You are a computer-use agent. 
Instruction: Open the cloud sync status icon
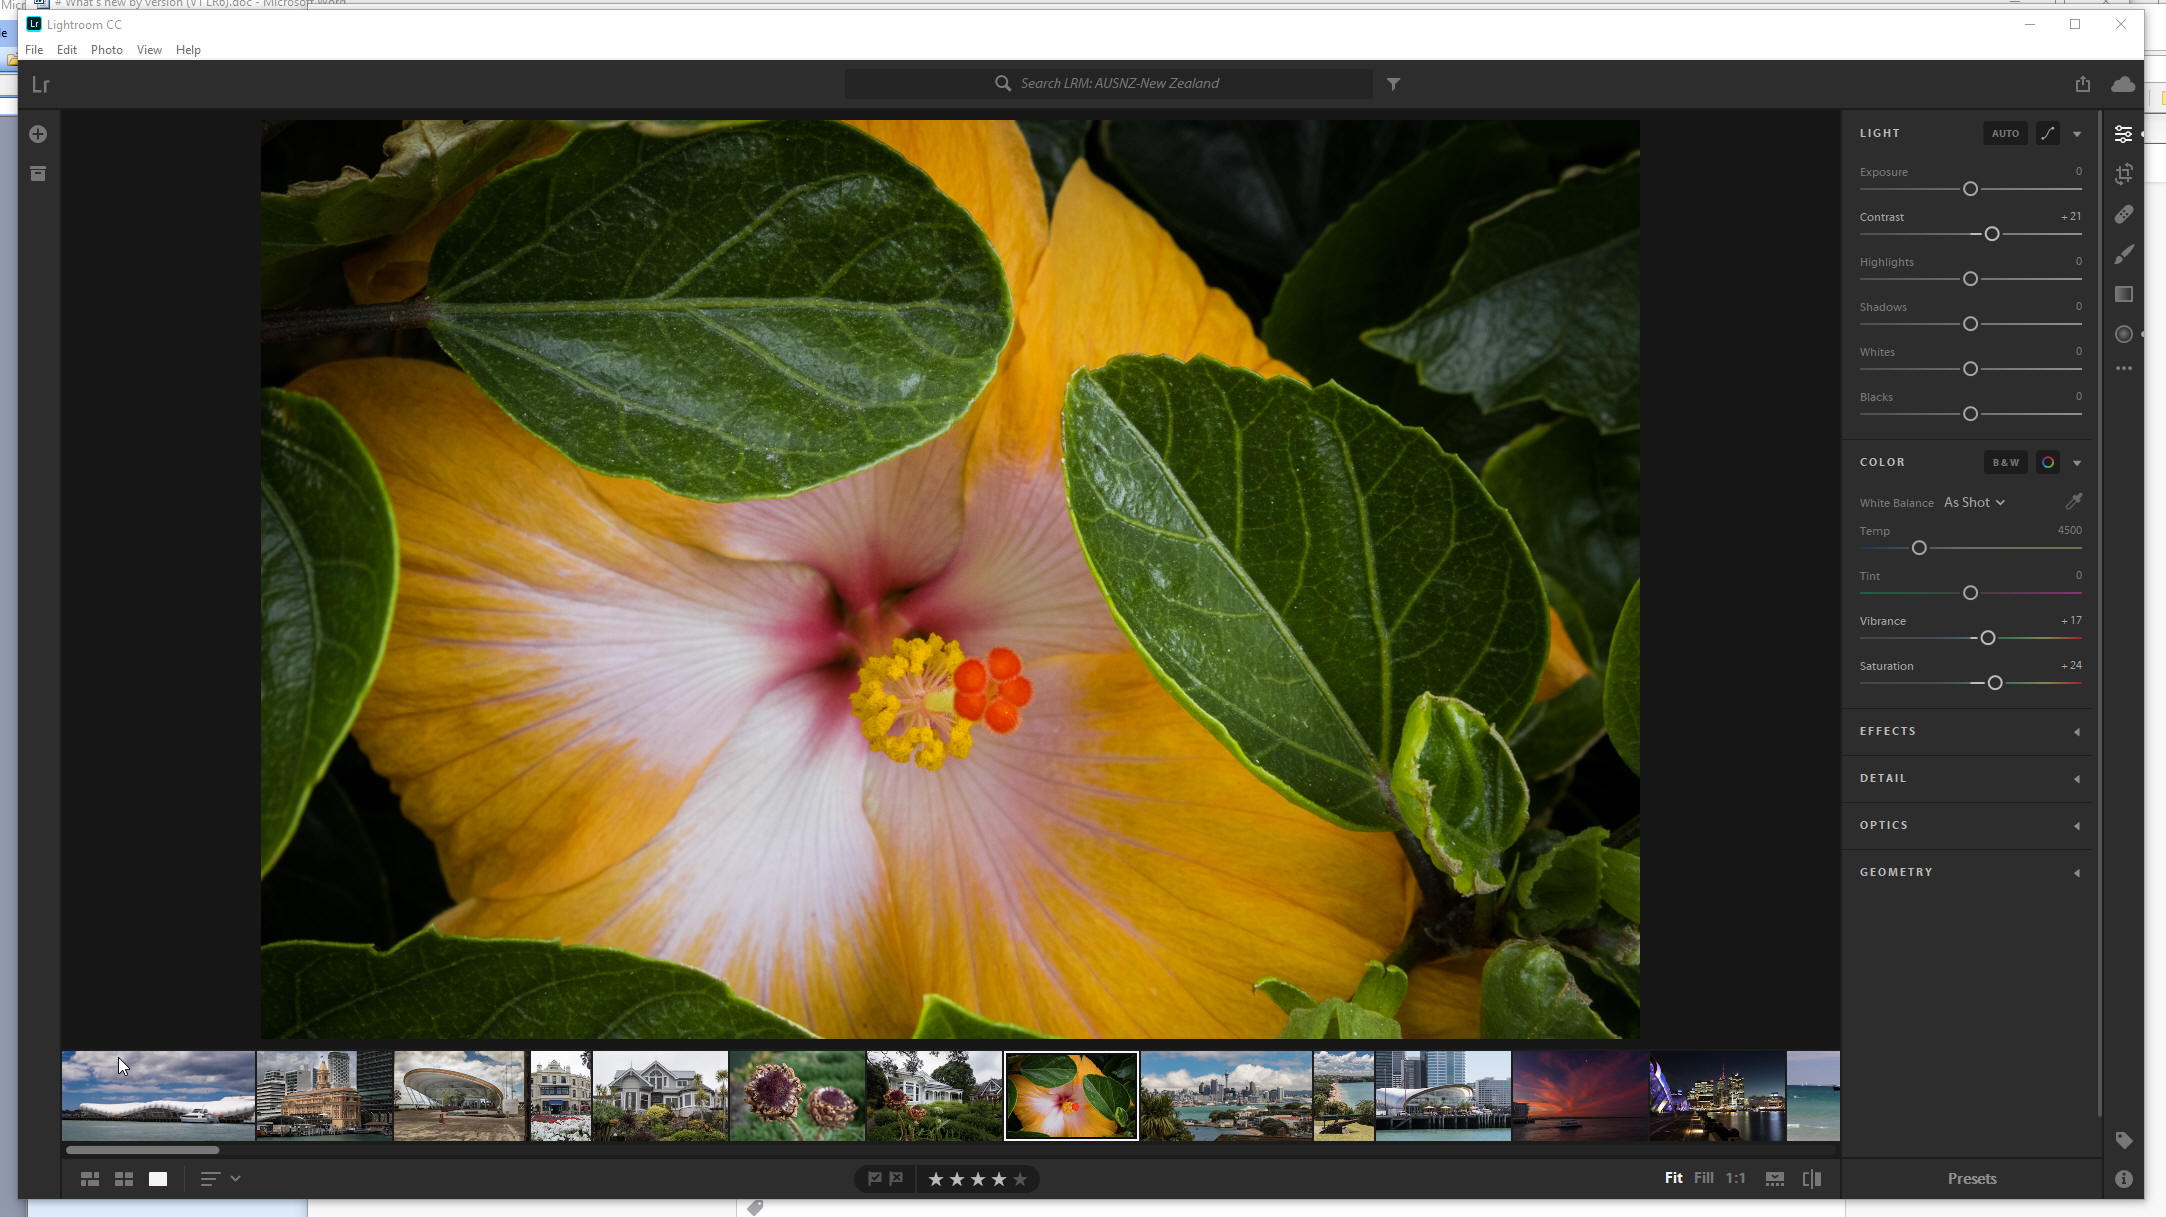(x=2123, y=84)
